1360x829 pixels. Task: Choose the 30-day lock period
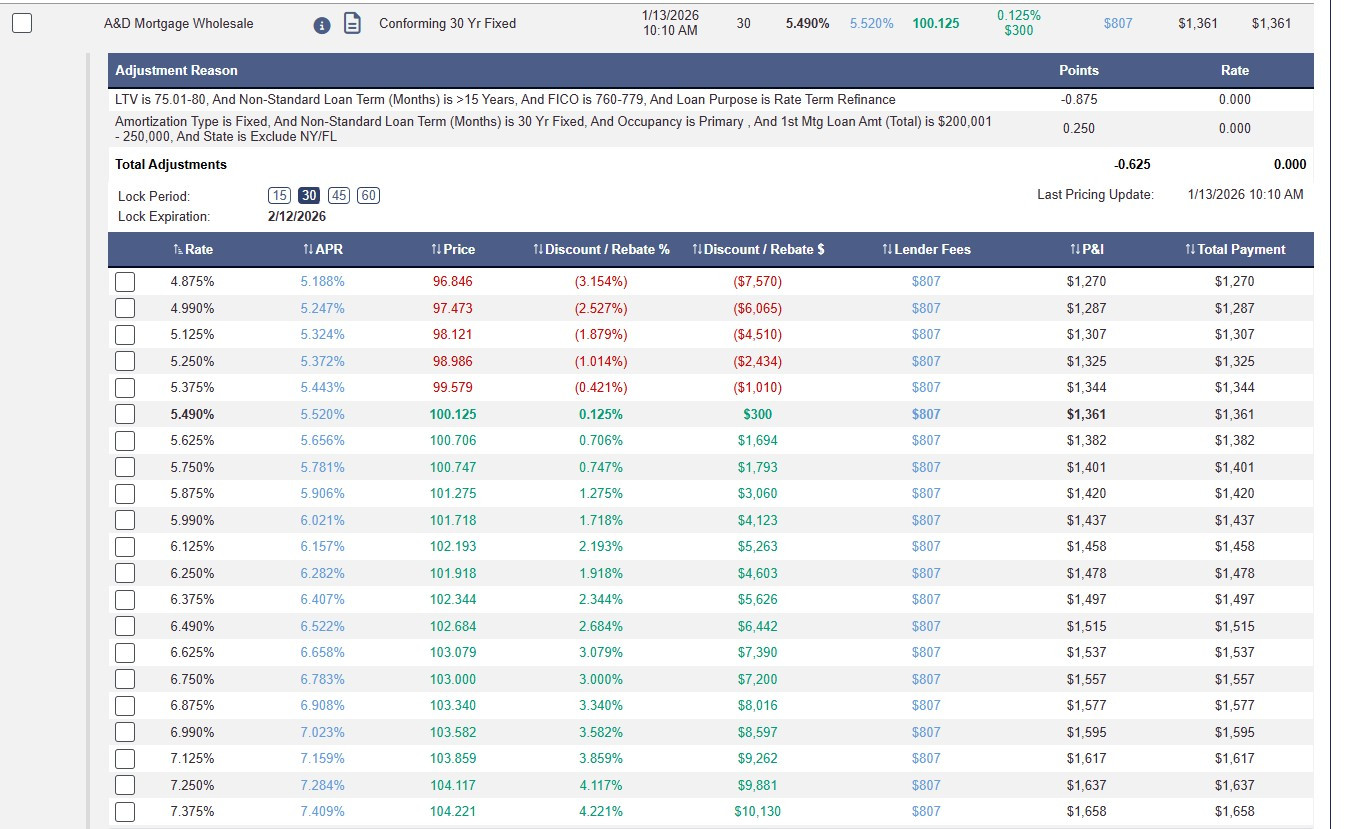coord(309,196)
